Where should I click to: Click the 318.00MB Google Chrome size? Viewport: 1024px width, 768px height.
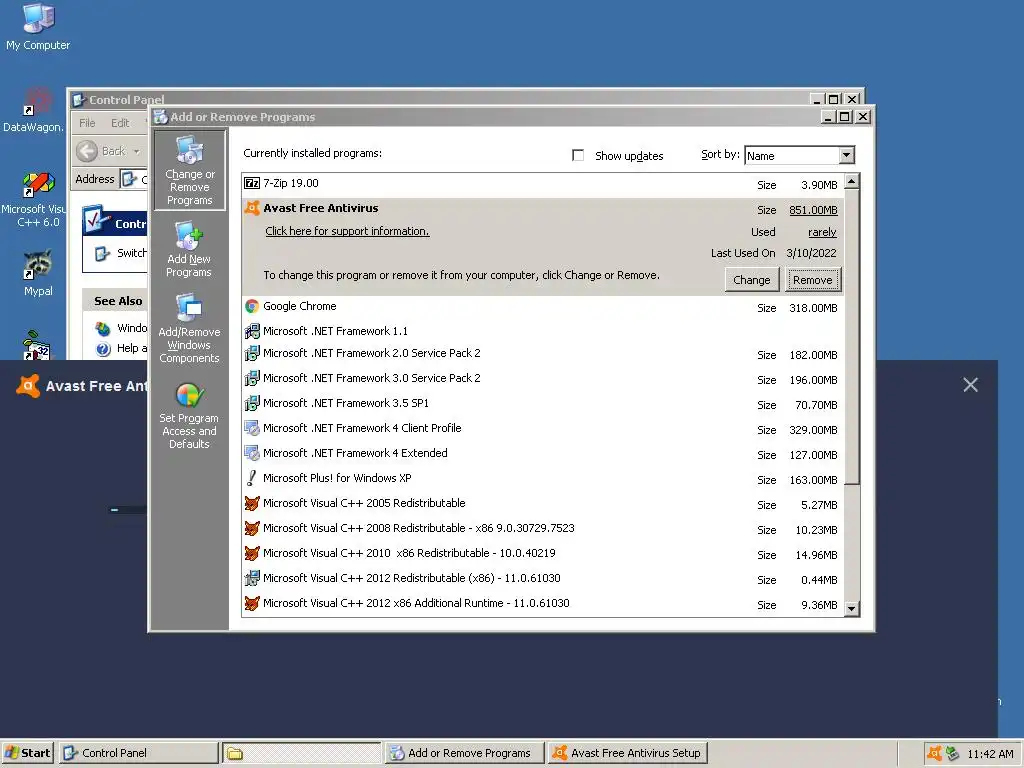pos(813,308)
